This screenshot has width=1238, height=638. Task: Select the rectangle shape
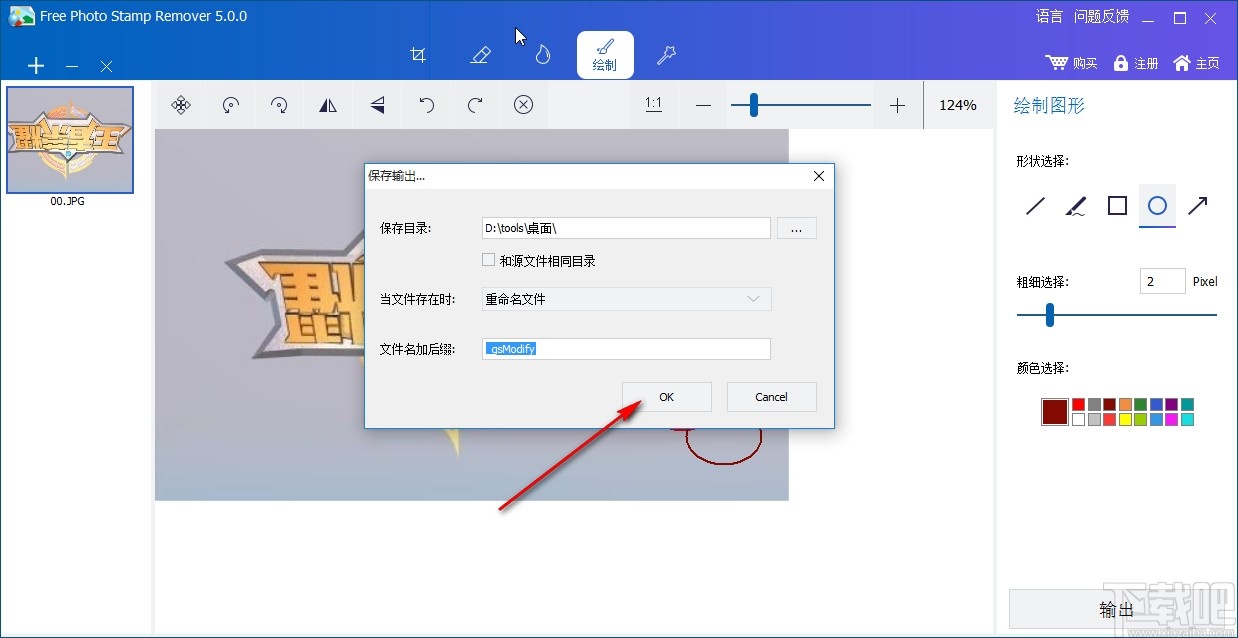coord(1116,206)
